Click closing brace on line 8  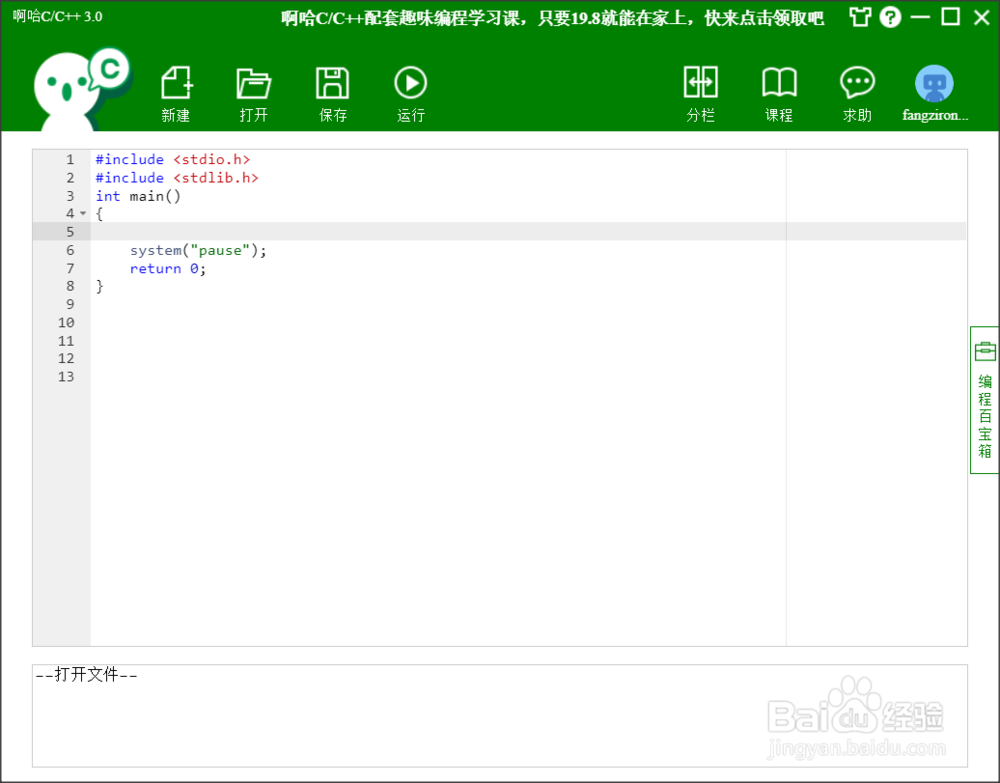coord(99,286)
